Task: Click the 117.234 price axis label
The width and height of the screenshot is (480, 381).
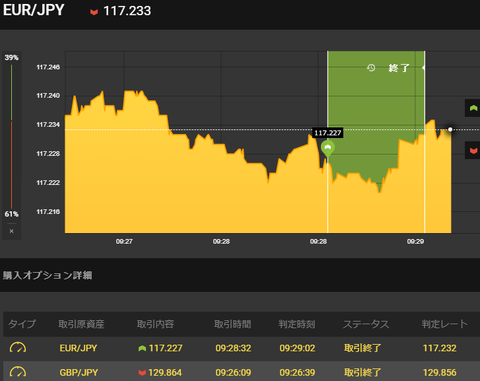Action: 48,125
